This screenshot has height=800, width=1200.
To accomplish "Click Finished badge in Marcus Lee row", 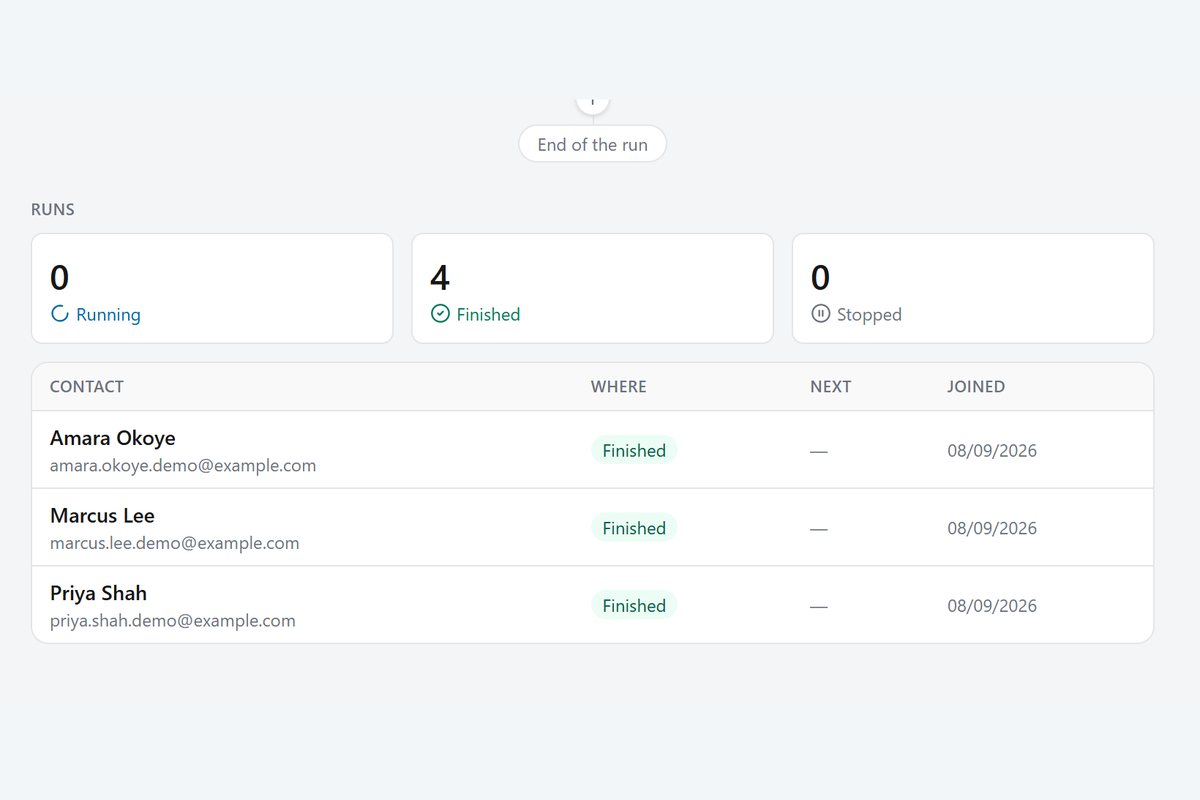I will (634, 528).
